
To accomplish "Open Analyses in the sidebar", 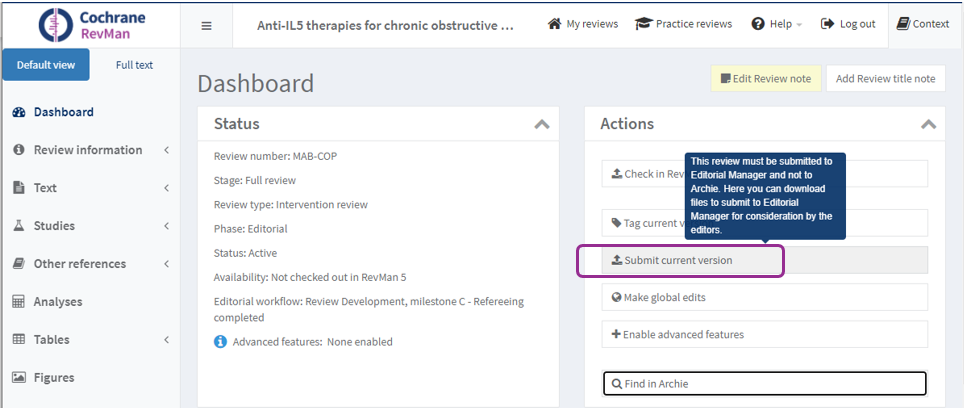I will click(x=58, y=301).
